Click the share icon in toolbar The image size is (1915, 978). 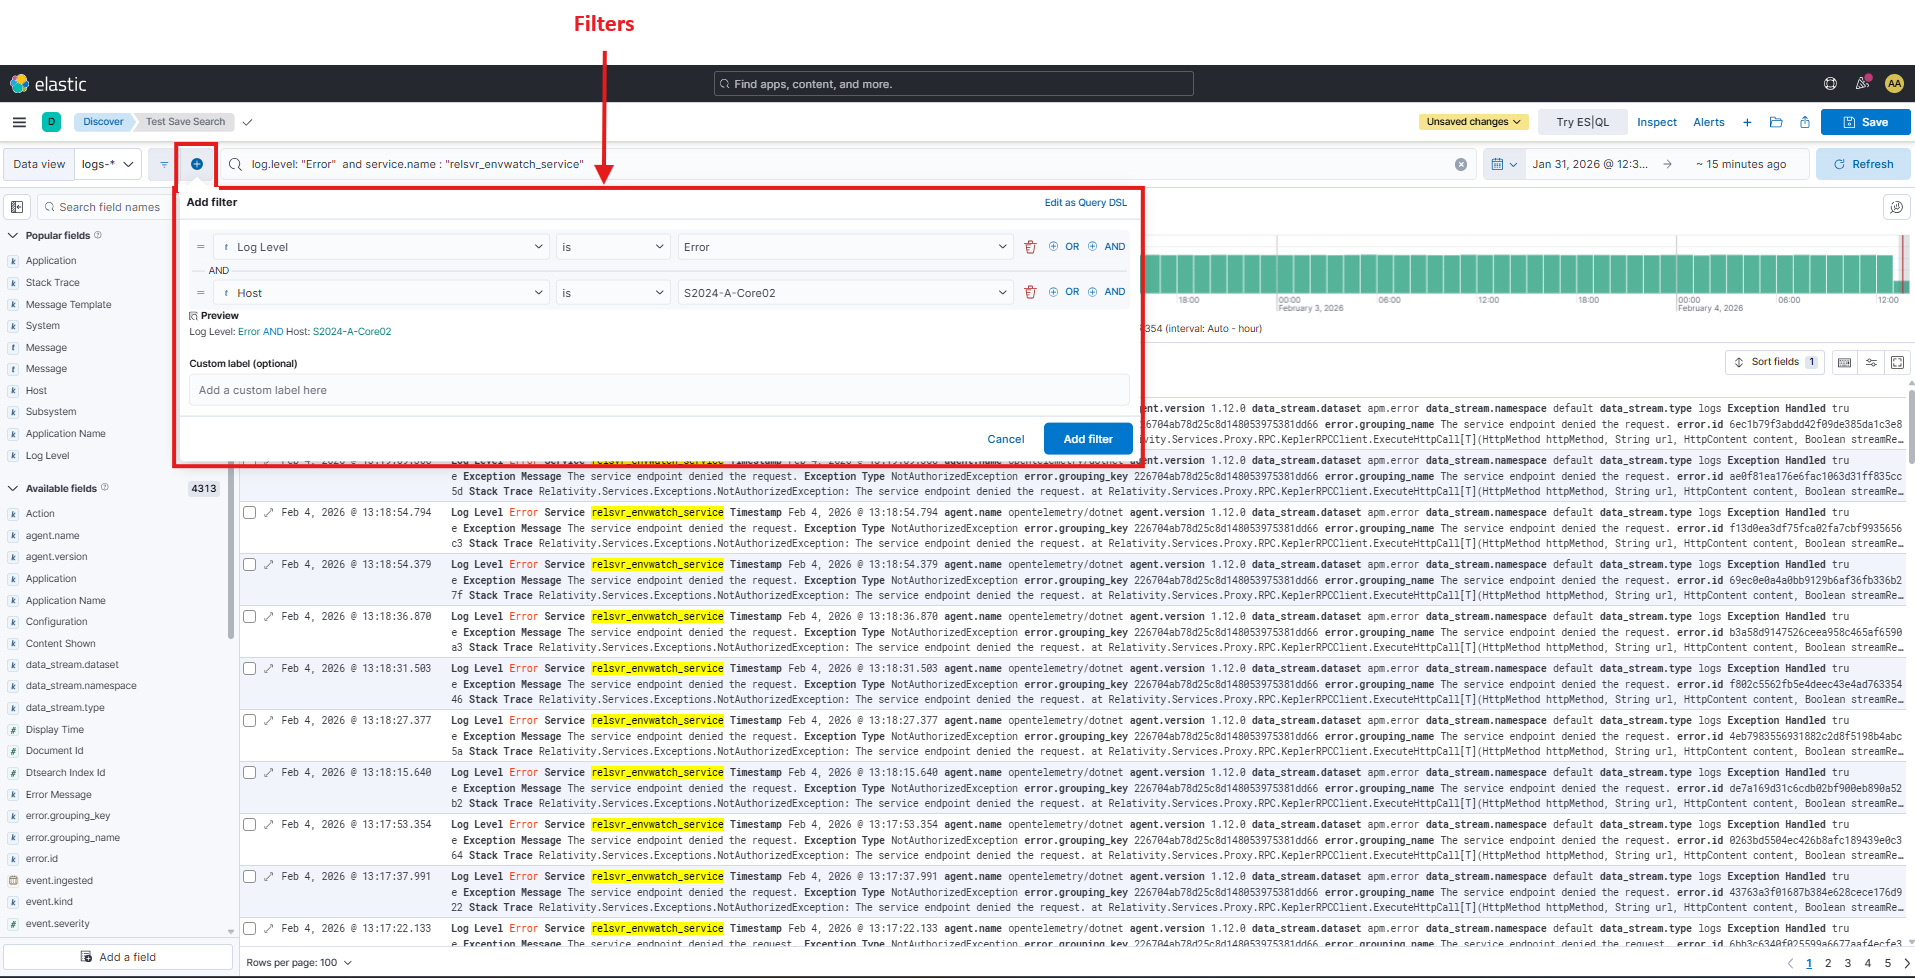1805,122
